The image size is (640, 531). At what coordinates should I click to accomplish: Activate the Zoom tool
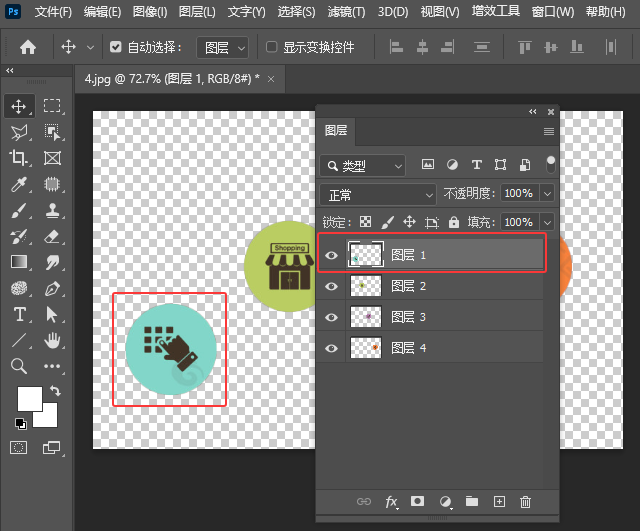[19, 366]
